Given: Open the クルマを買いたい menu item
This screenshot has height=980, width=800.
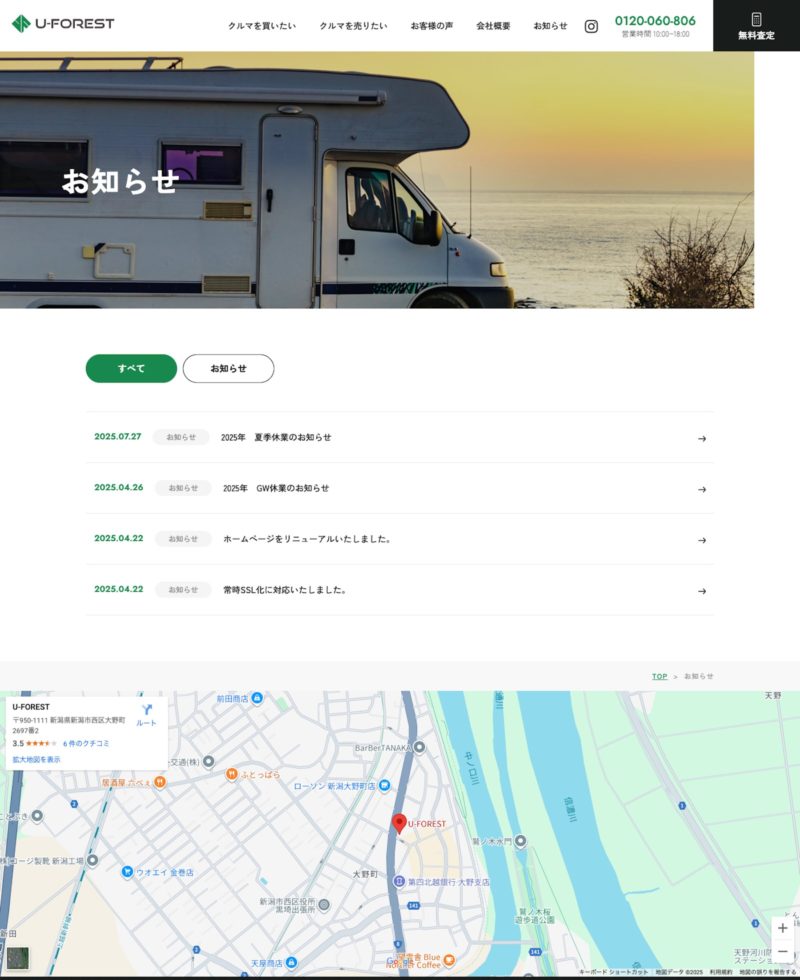Looking at the screenshot, I should 262,26.
